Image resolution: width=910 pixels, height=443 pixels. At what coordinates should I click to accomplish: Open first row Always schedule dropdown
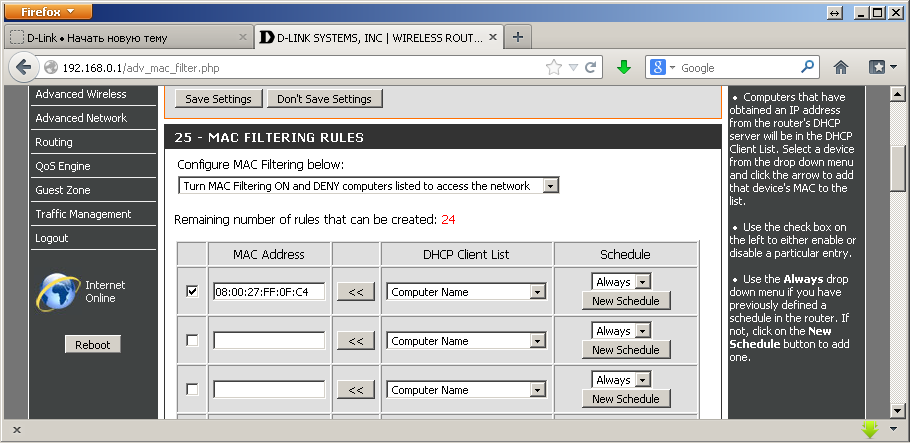pos(643,282)
